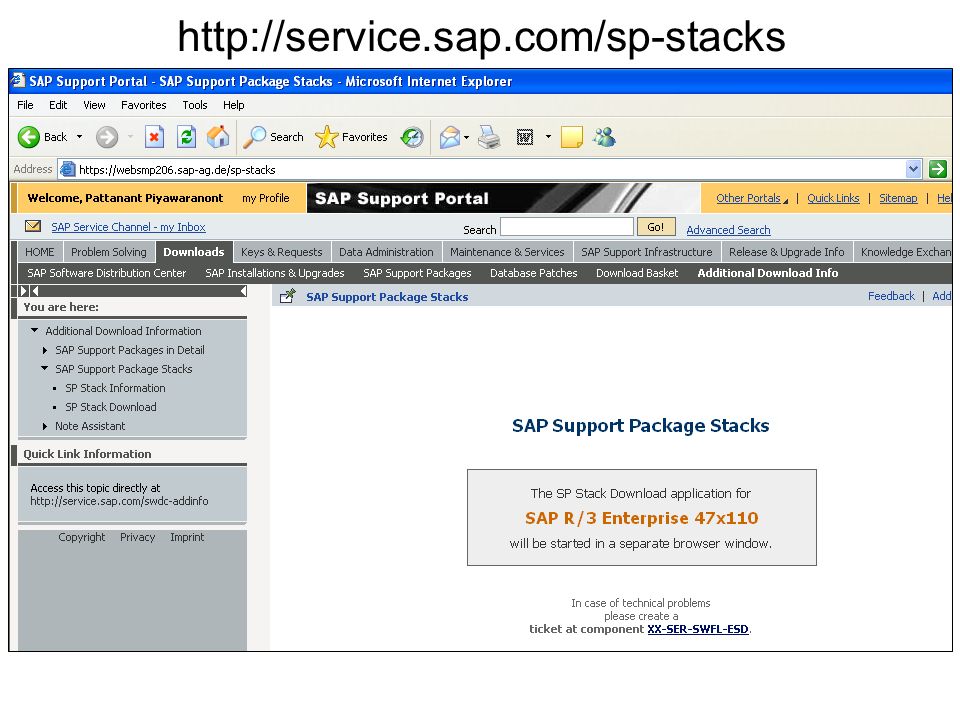Collapse the SAP Support Package Stacks node
960x720 pixels.
(x=44, y=369)
